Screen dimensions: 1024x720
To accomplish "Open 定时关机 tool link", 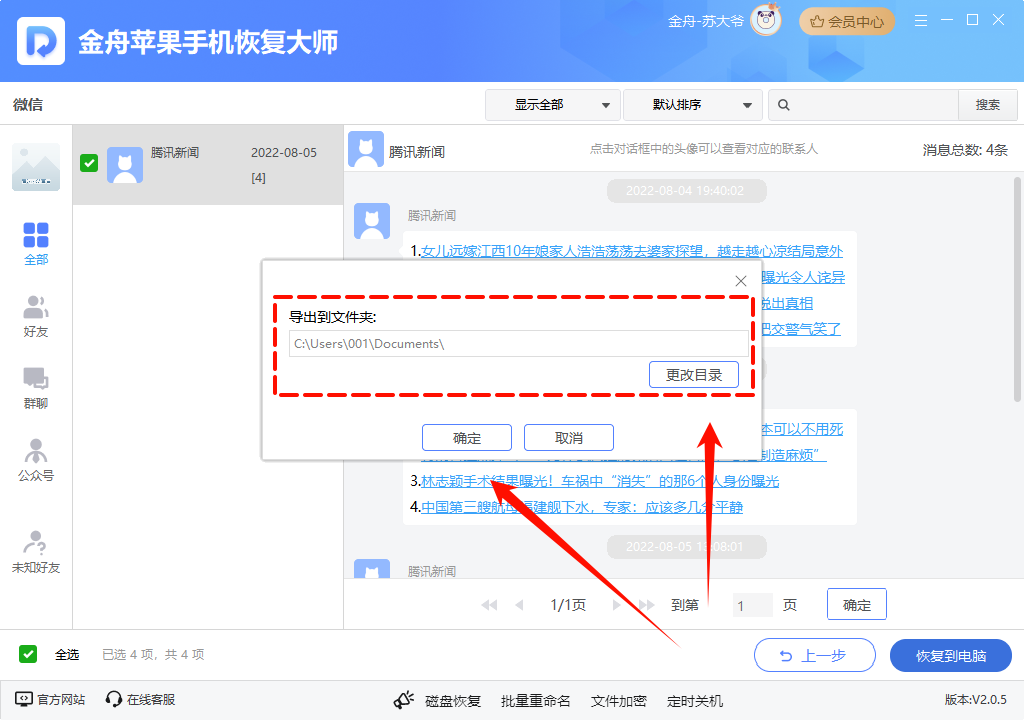I will (x=695, y=701).
